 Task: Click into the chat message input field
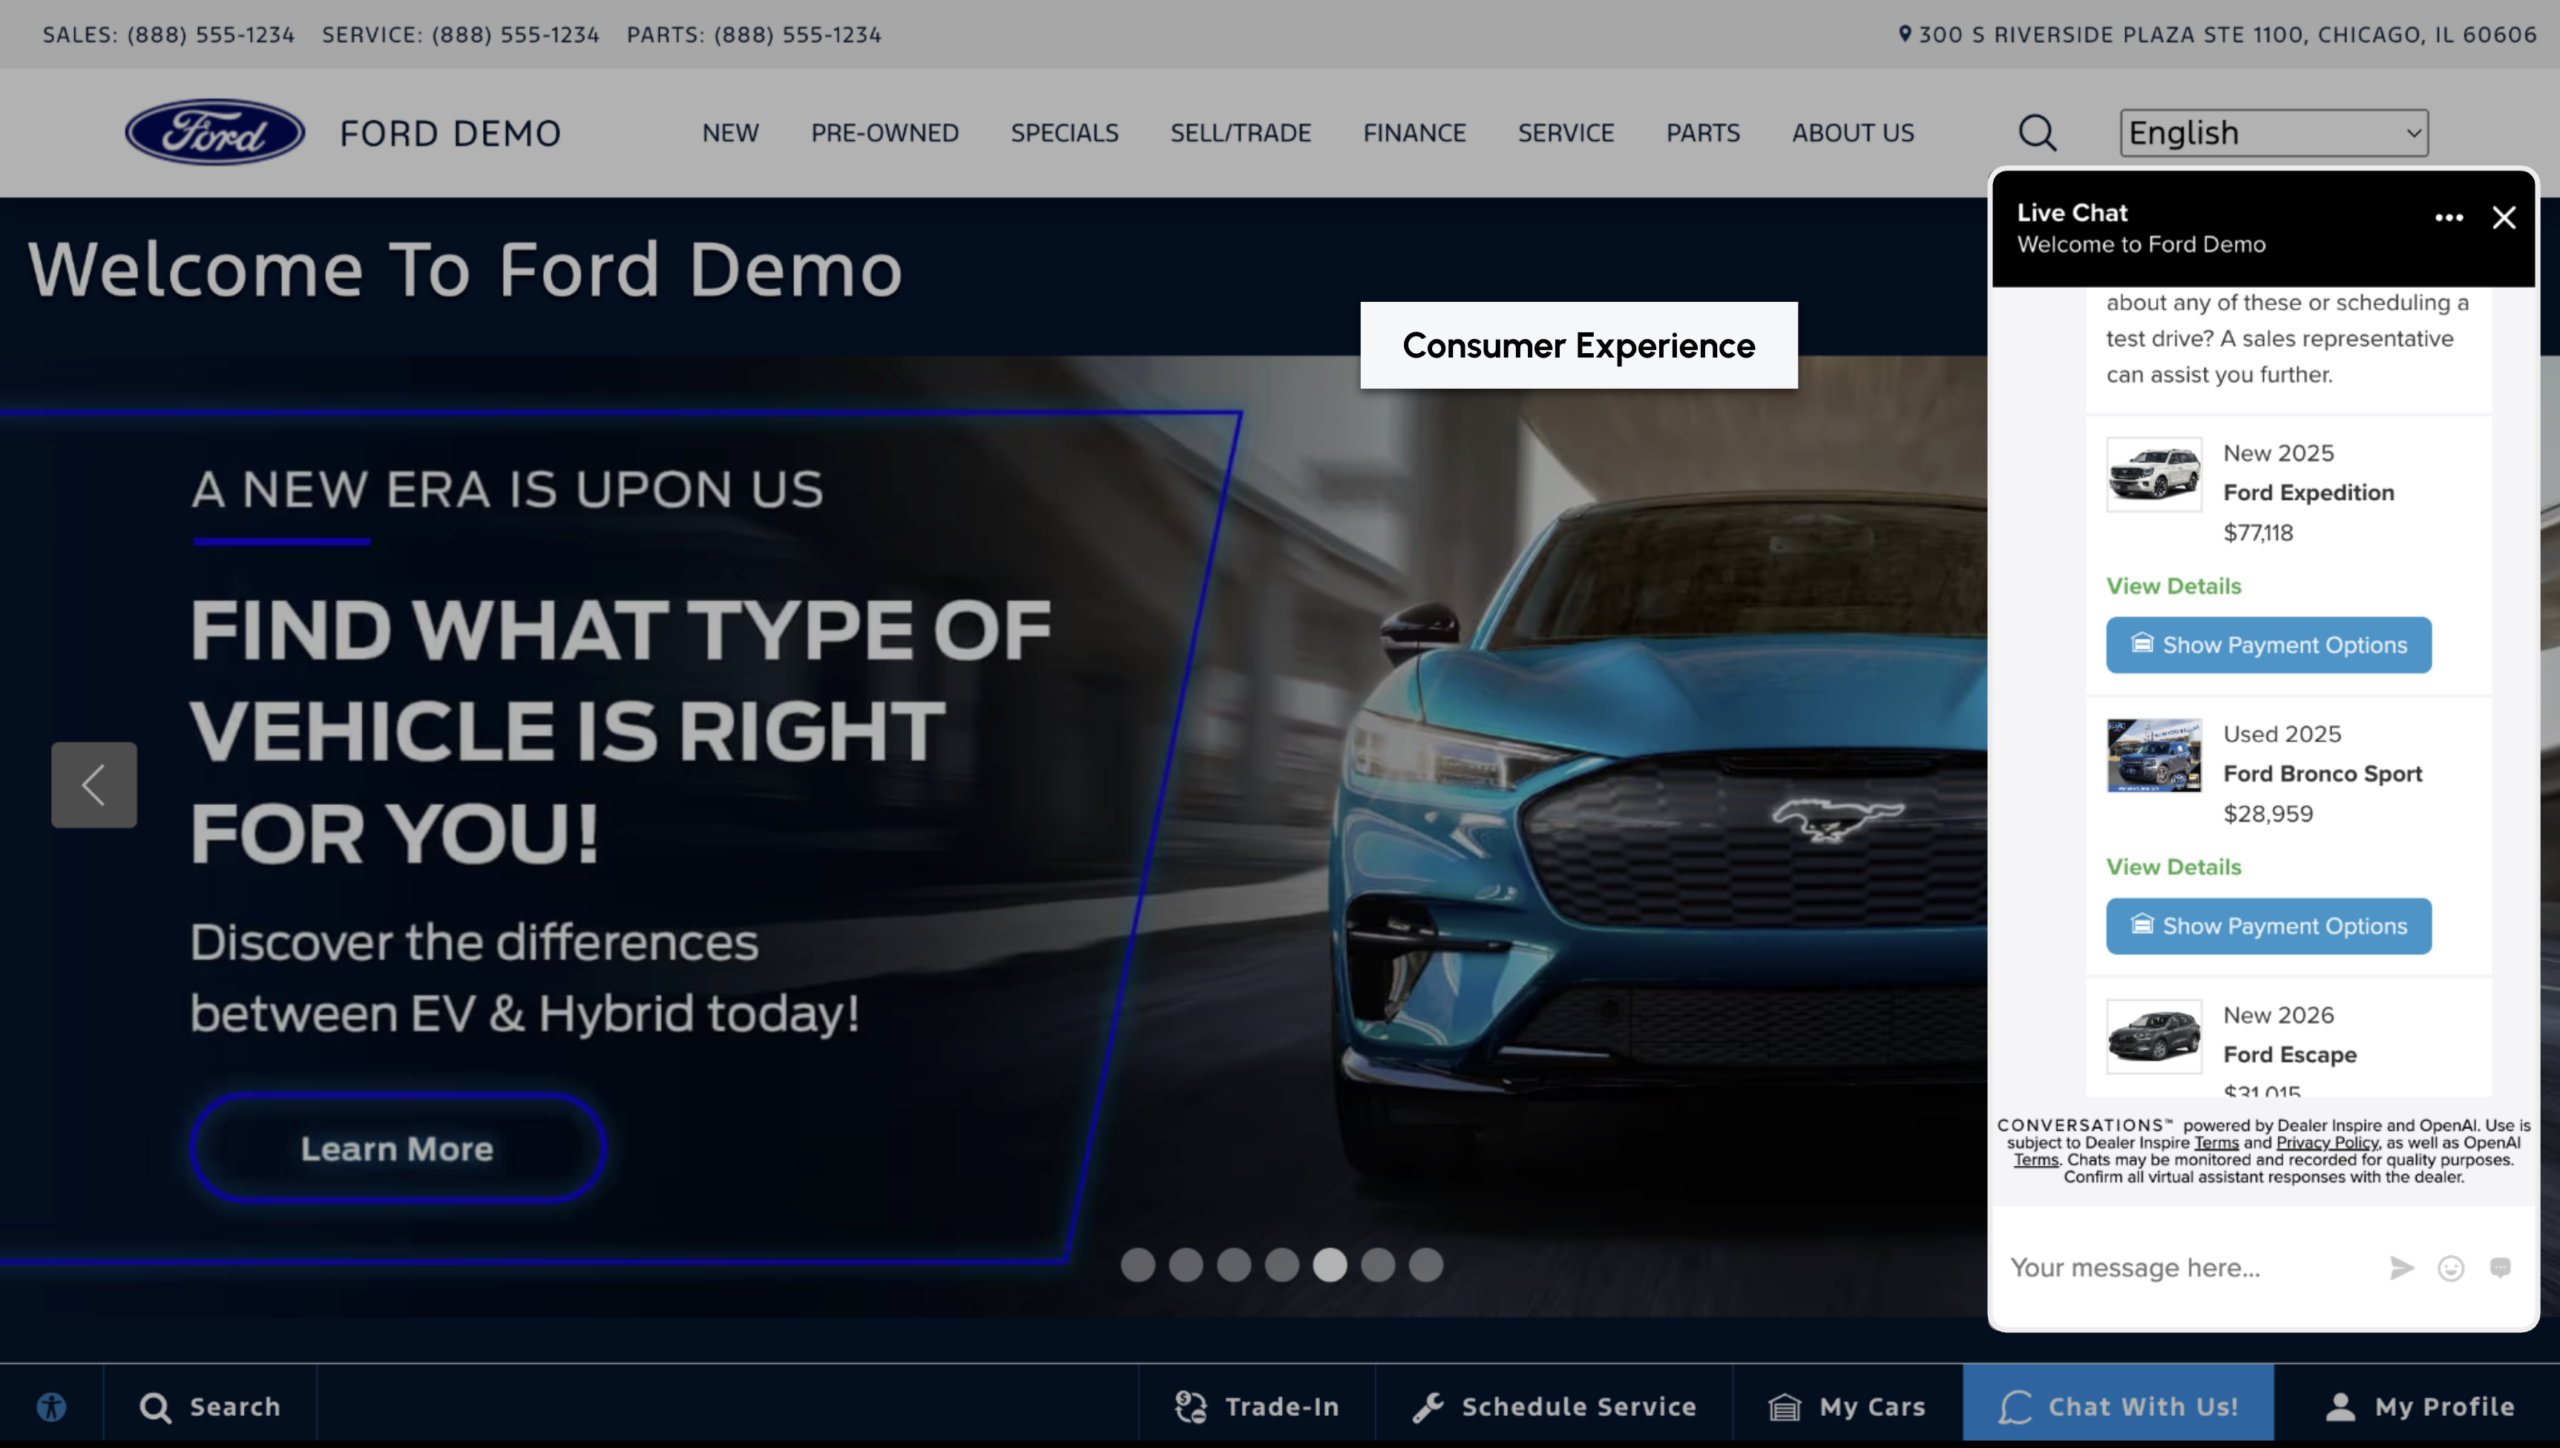click(2190, 1268)
